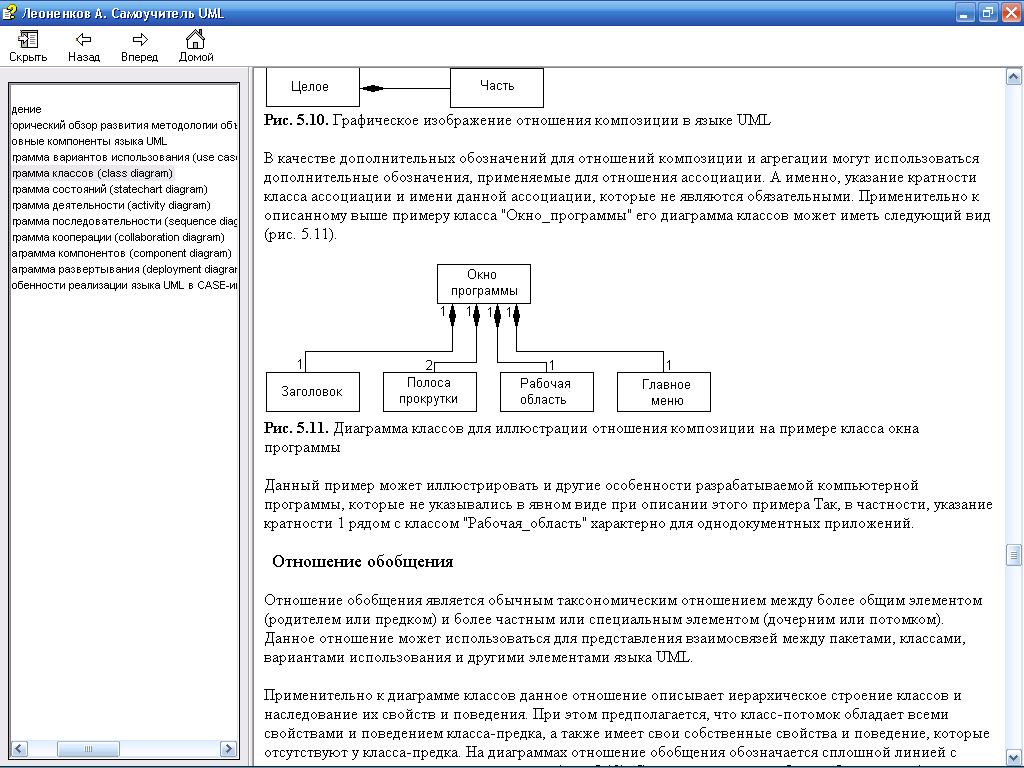Open 'аграмма развертывания (deployment diagram)' topic
1024x768 pixels.
click(124, 269)
